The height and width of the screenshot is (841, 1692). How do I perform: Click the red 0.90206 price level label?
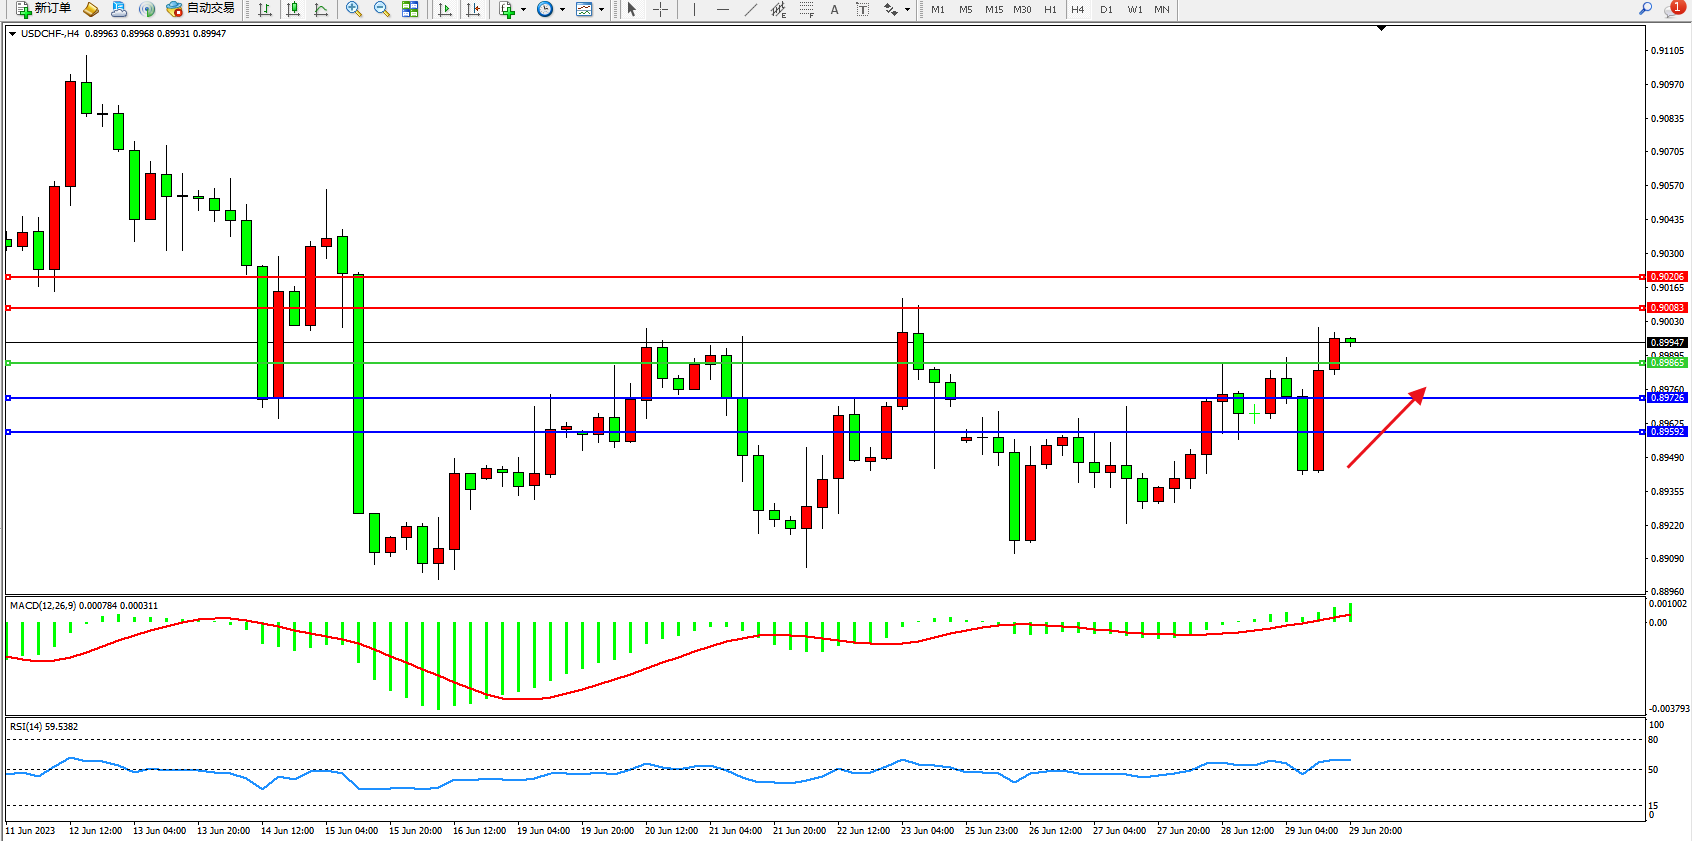click(1667, 277)
